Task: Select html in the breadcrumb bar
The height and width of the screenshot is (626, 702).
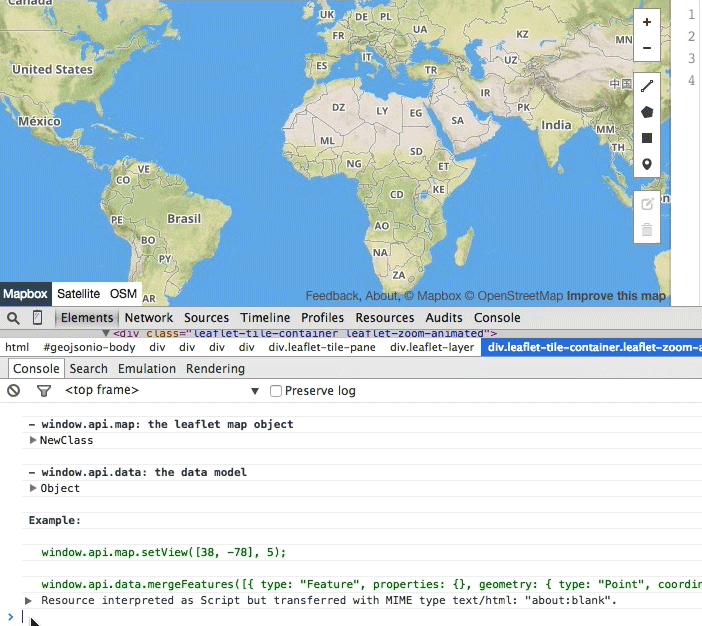Action: coord(17,347)
